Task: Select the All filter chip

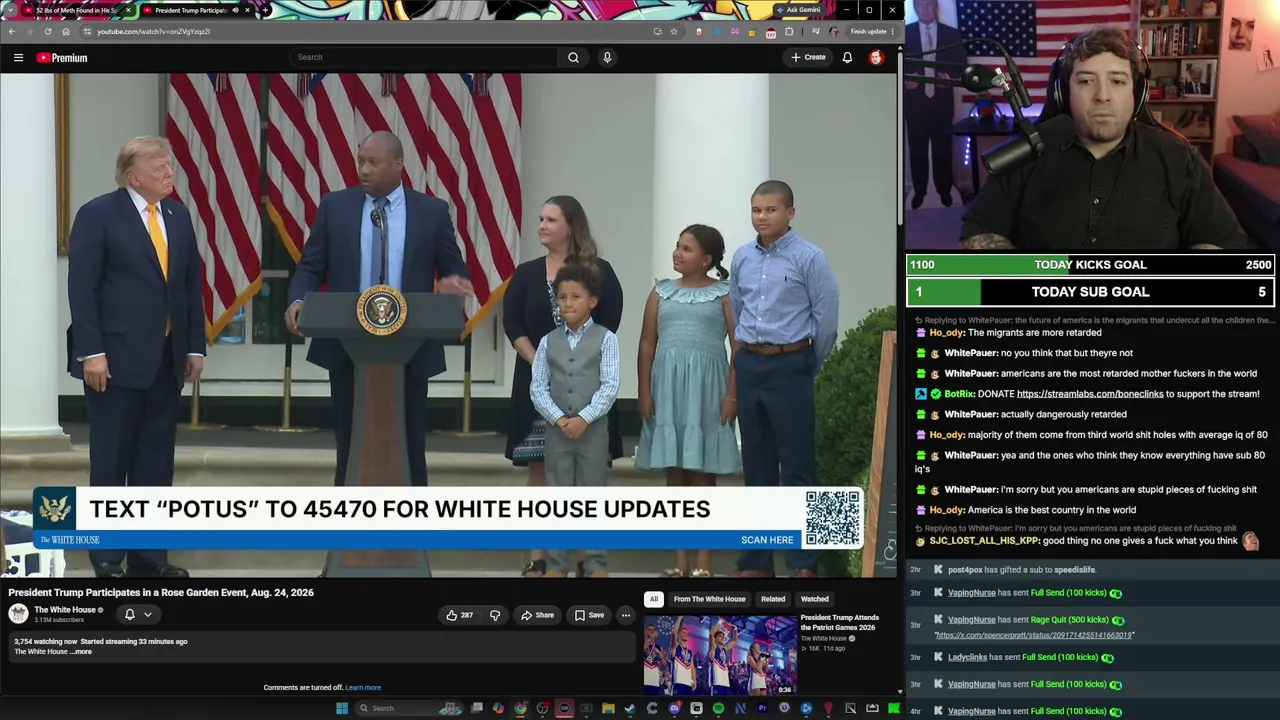Action: 653,599
